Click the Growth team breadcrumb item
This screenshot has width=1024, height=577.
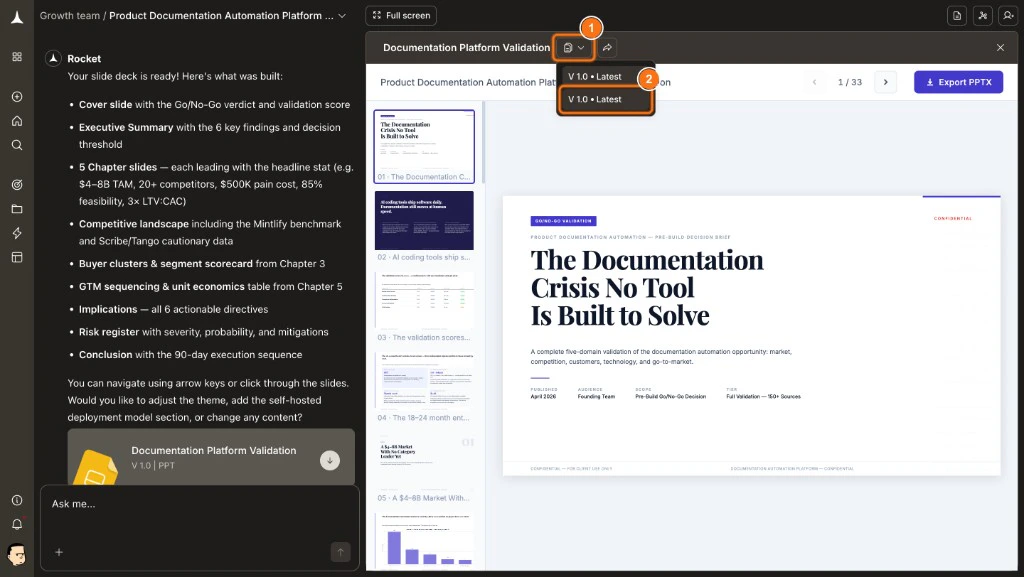tap(69, 15)
